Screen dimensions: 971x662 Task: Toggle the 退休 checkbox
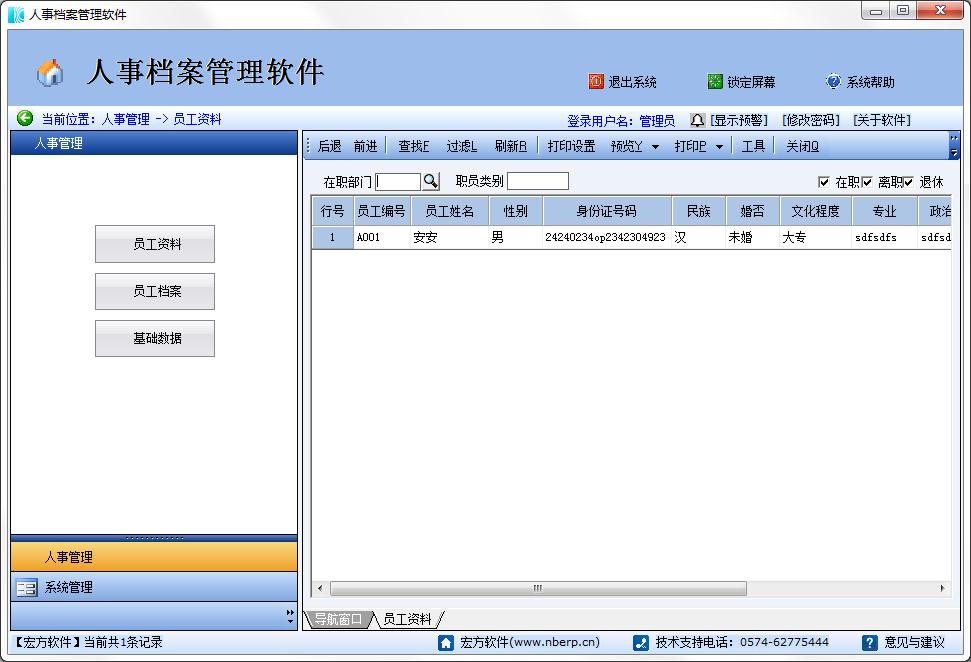coord(910,181)
